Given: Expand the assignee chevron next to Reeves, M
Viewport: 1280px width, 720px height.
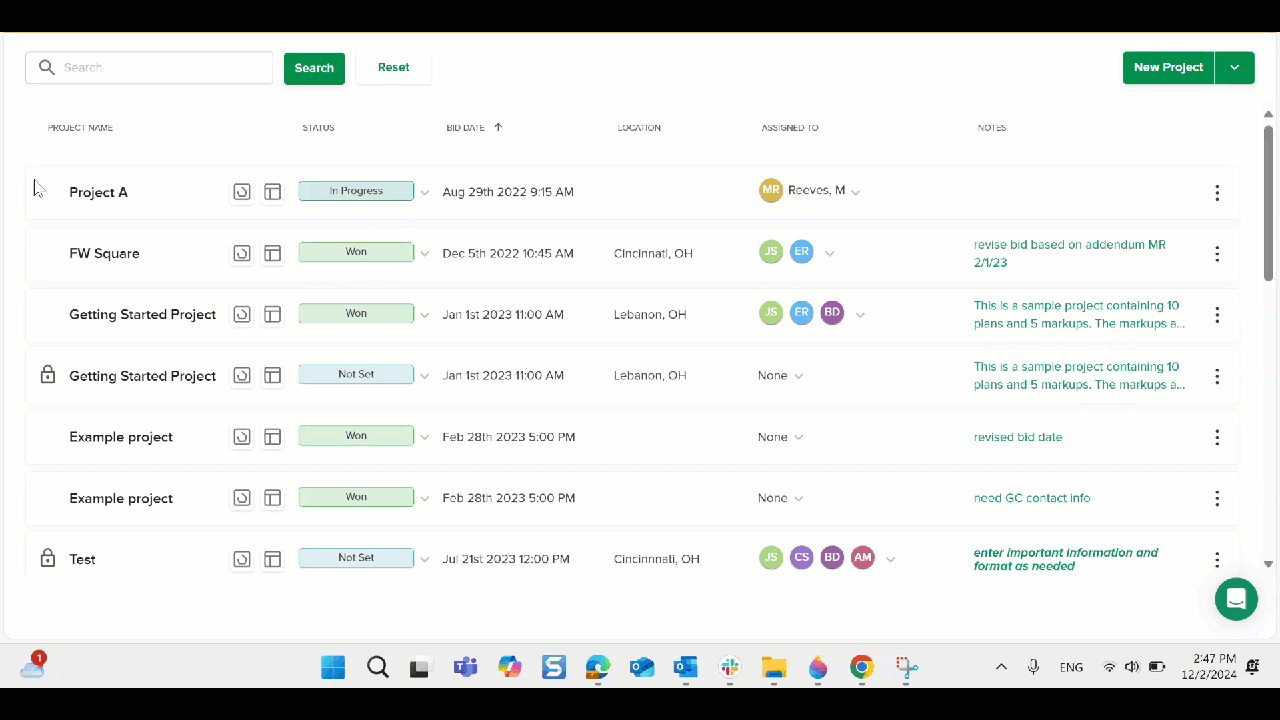Looking at the screenshot, I should point(856,192).
